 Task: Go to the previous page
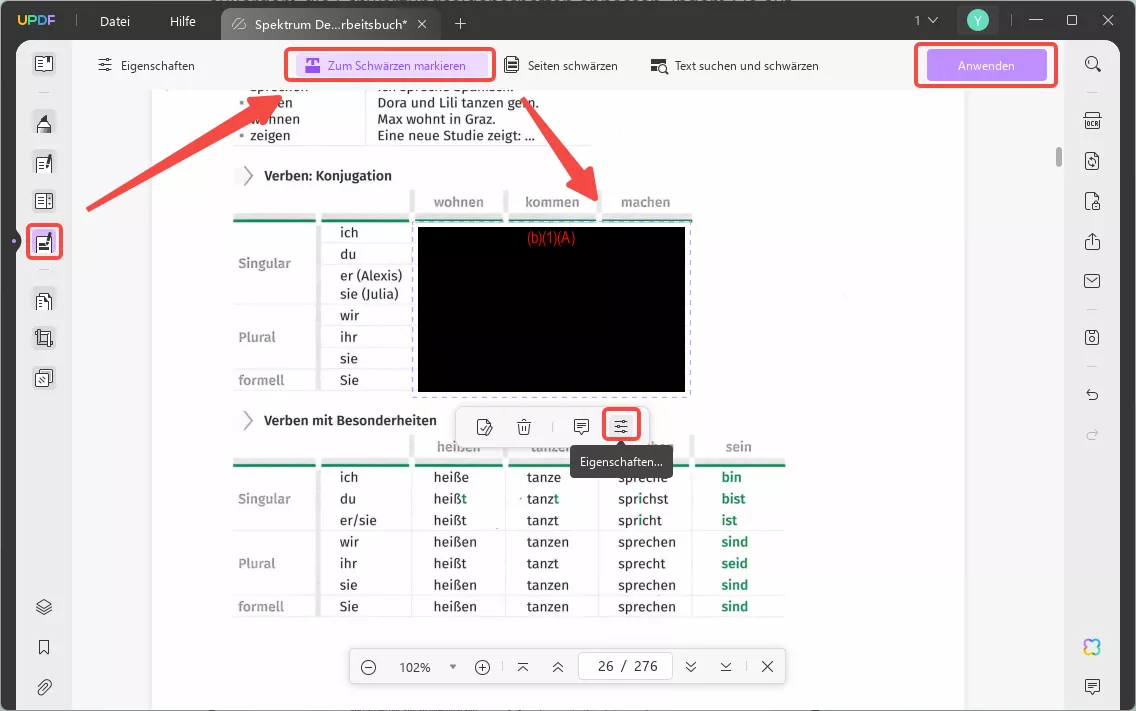coord(558,667)
